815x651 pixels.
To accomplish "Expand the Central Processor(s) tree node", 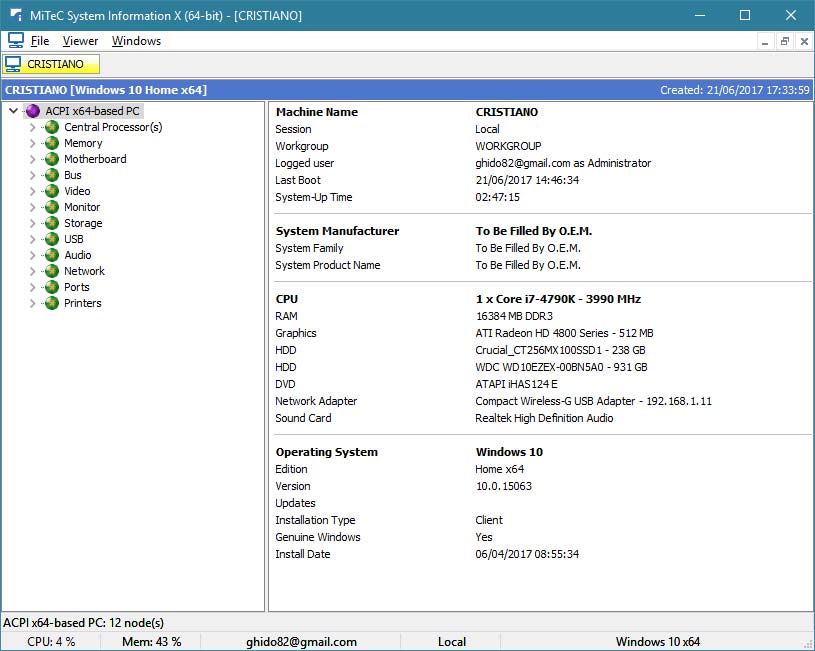I will [x=33, y=127].
